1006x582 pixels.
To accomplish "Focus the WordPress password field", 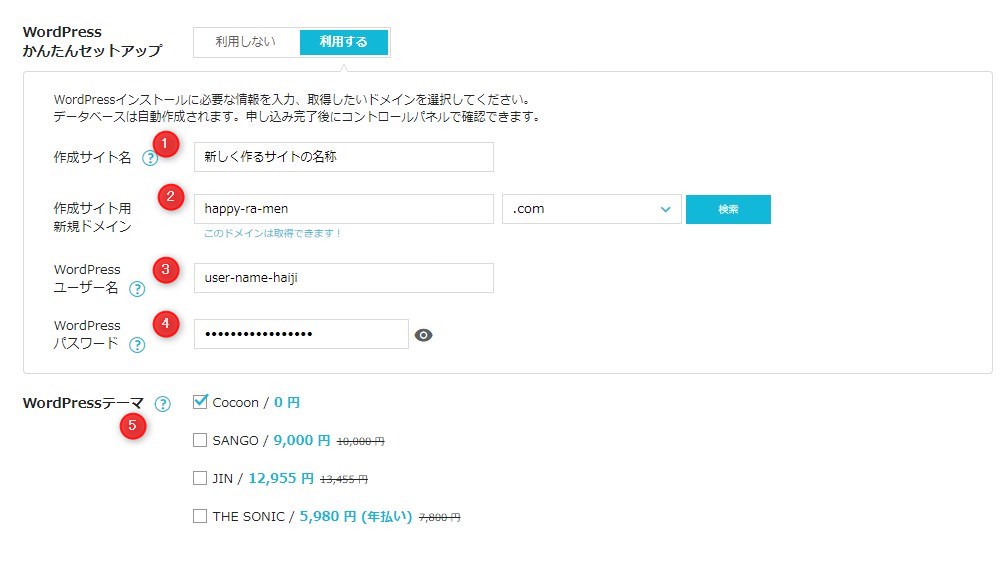I will 302,334.
